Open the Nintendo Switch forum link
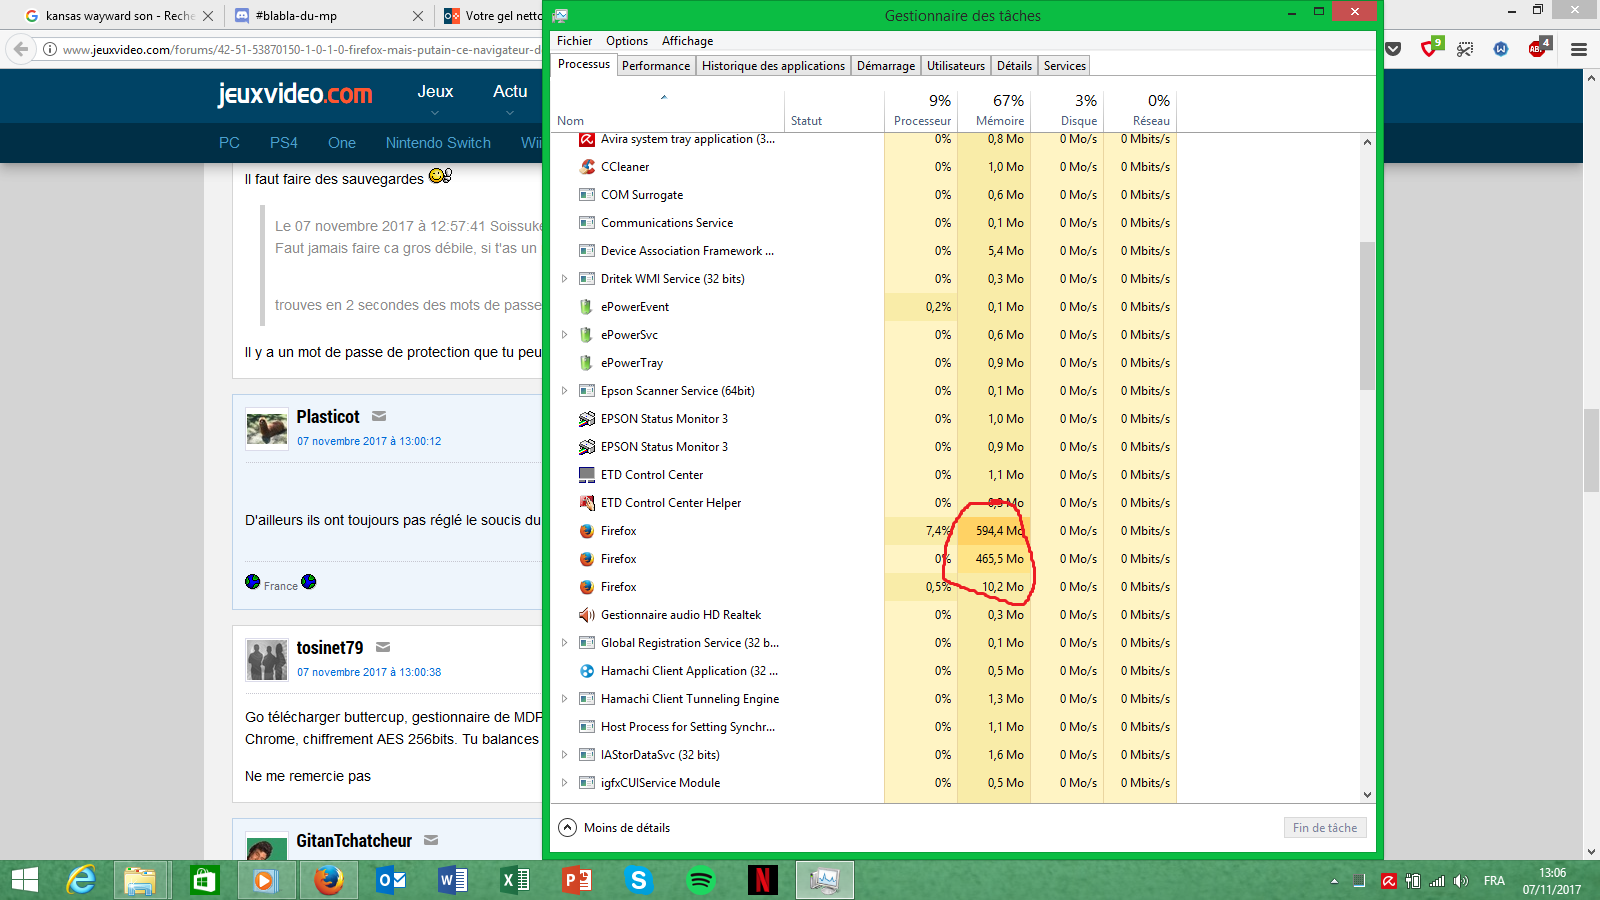Image resolution: width=1600 pixels, height=900 pixels. pos(438,143)
